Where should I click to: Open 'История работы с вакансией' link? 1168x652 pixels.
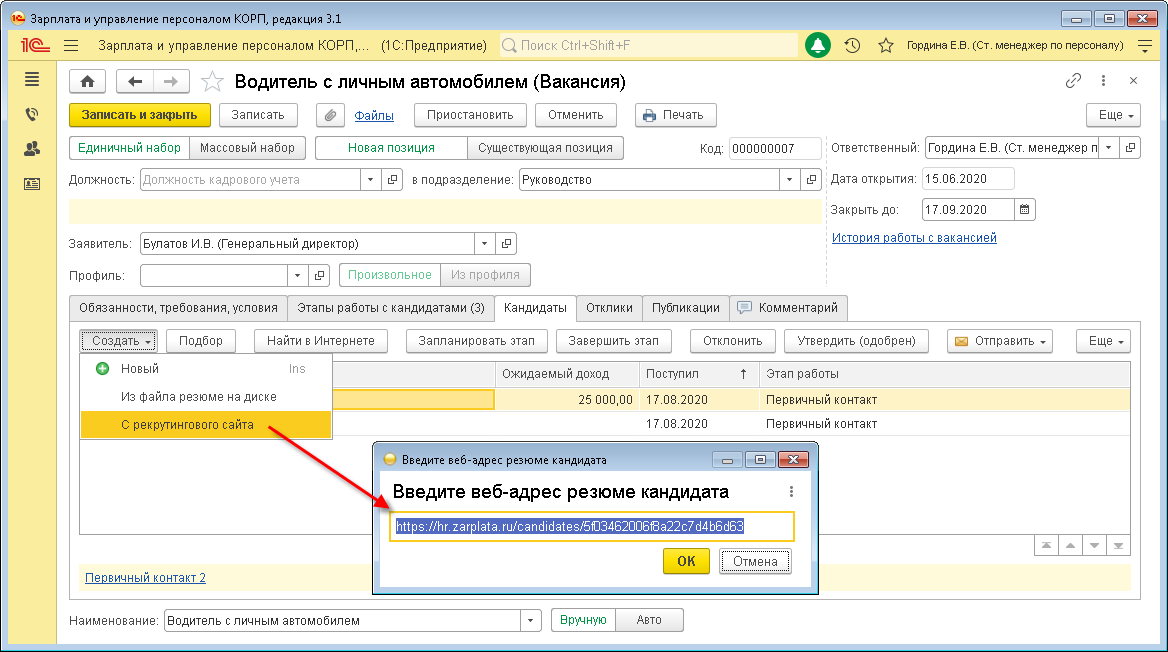click(914, 238)
